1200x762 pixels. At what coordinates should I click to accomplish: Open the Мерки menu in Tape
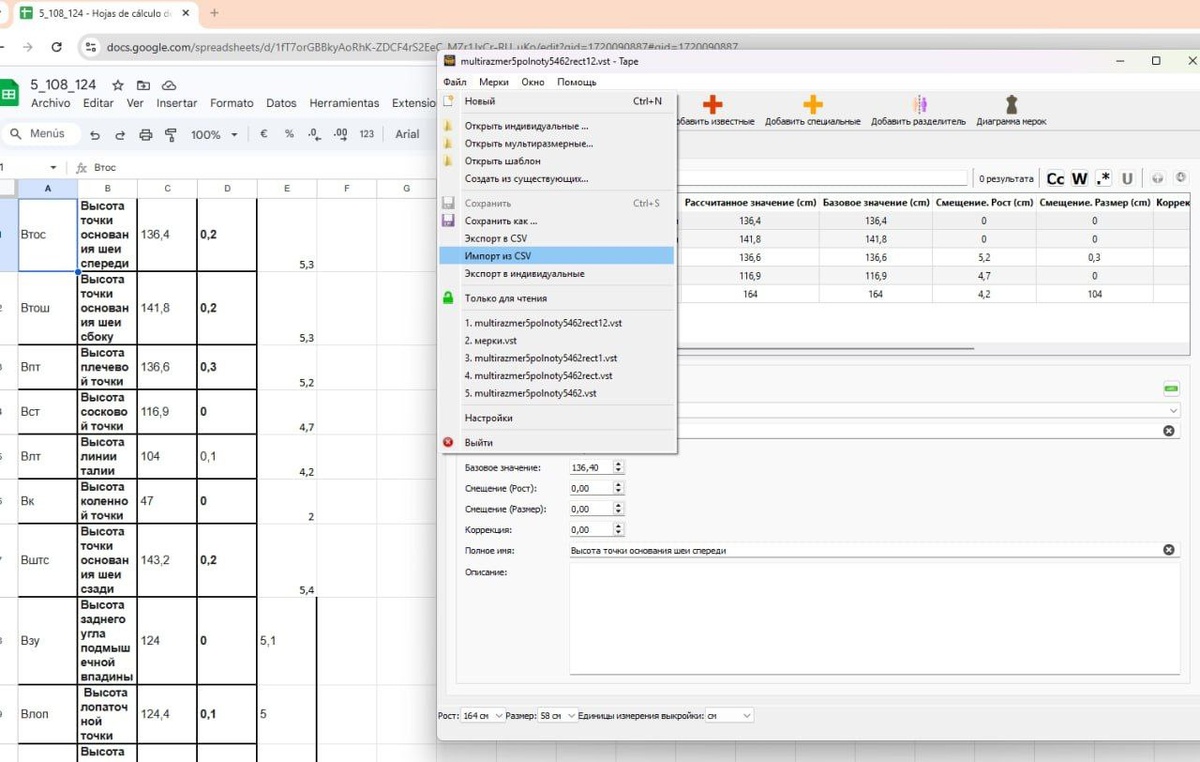pos(493,82)
